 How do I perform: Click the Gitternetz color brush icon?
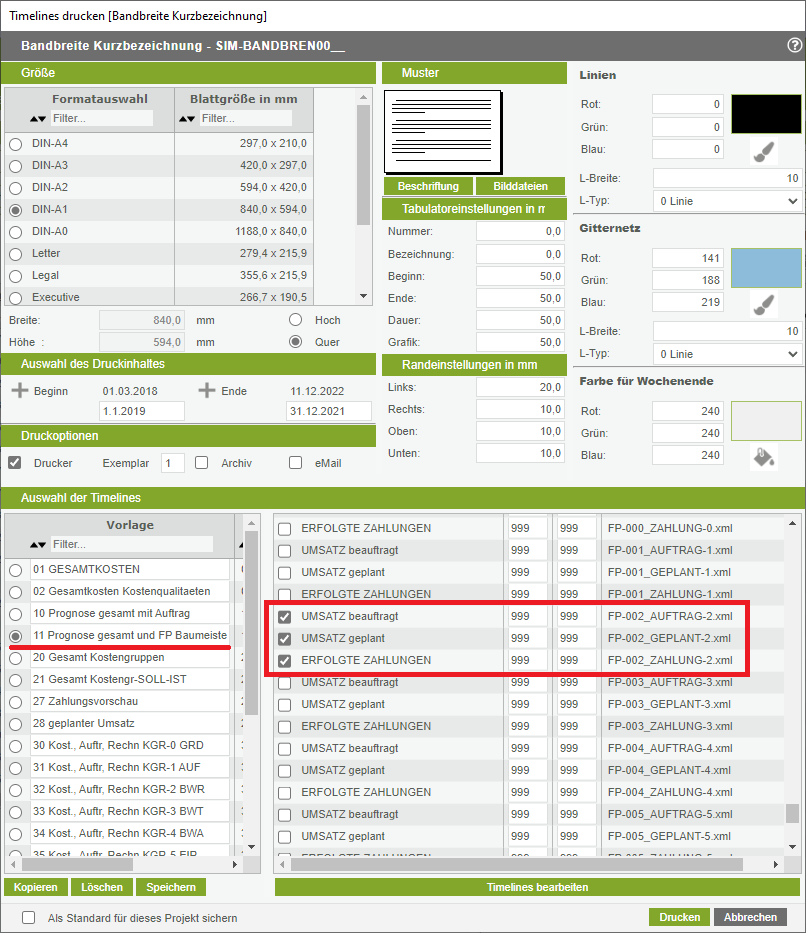point(764,304)
